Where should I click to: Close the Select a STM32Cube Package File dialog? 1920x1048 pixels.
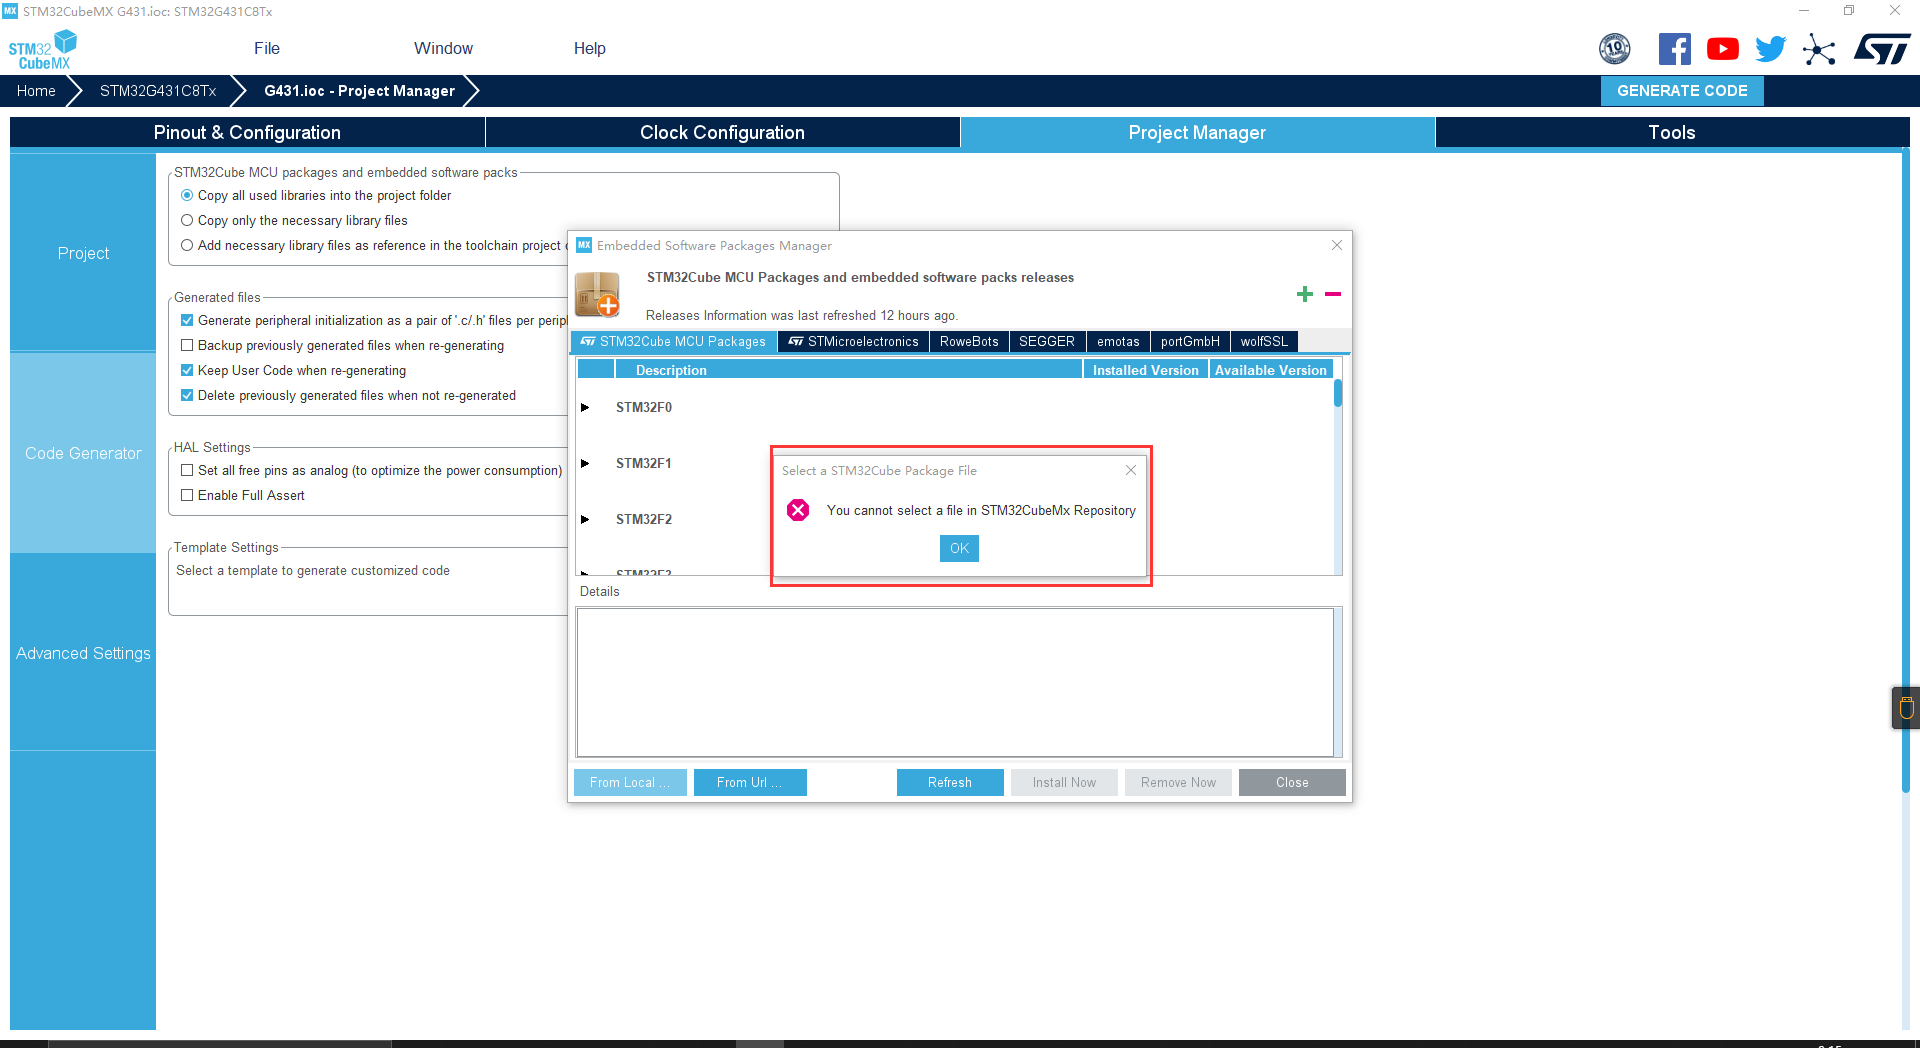click(x=1131, y=470)
